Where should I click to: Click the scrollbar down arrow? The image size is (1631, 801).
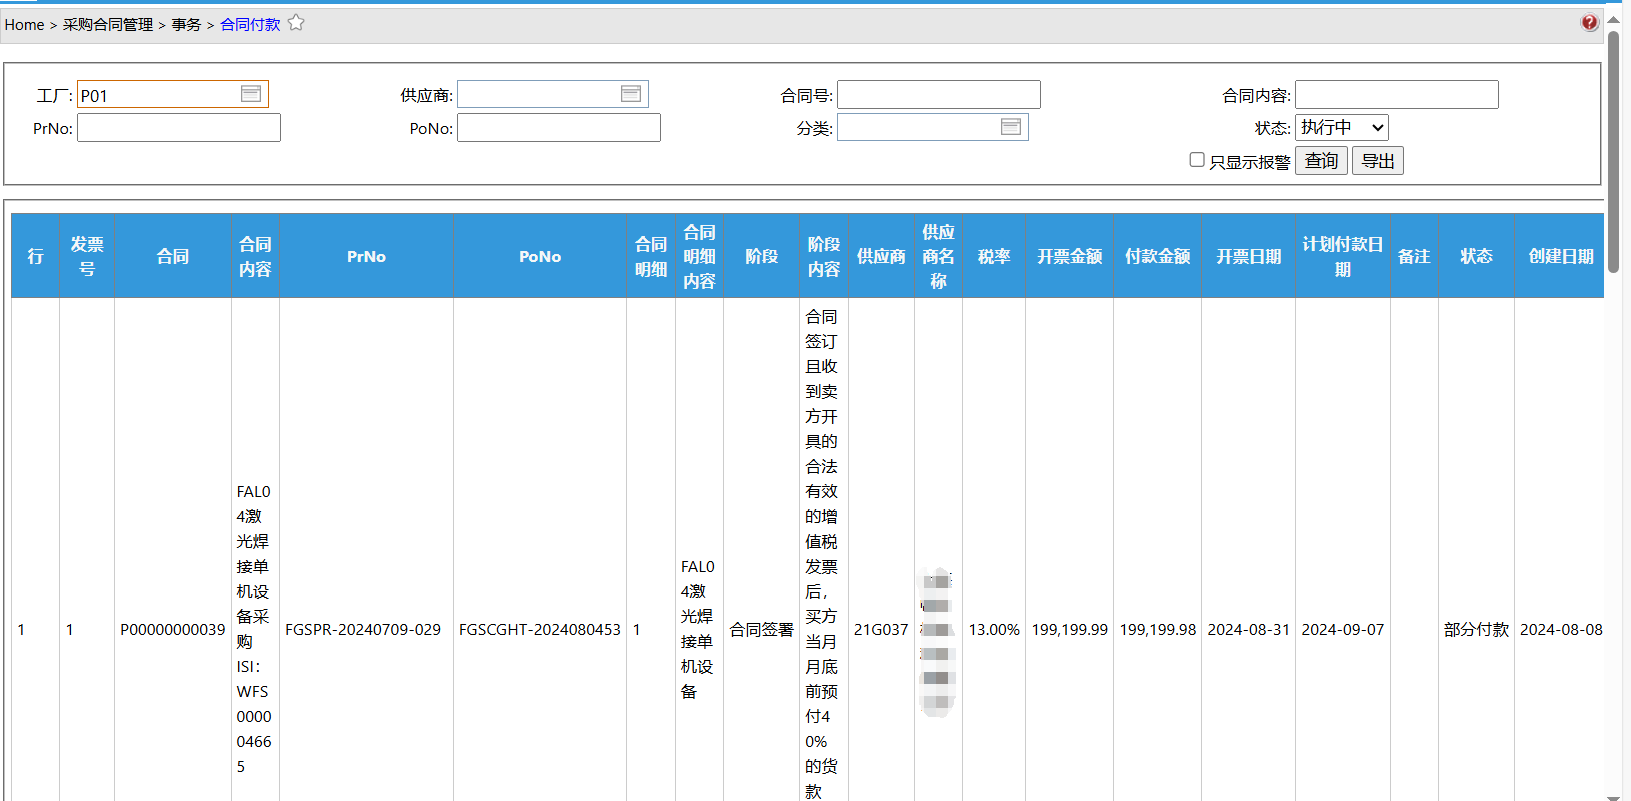(1613, 797)
